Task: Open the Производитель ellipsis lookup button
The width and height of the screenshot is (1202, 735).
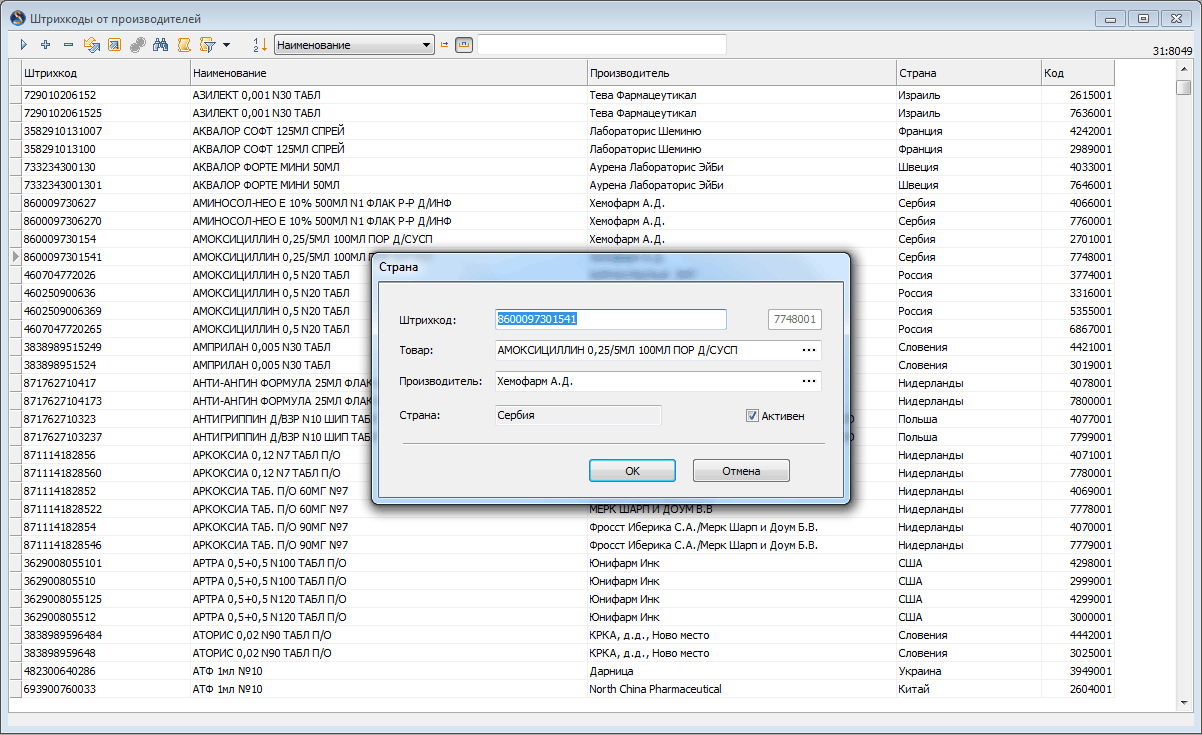Action: (809, 381)
